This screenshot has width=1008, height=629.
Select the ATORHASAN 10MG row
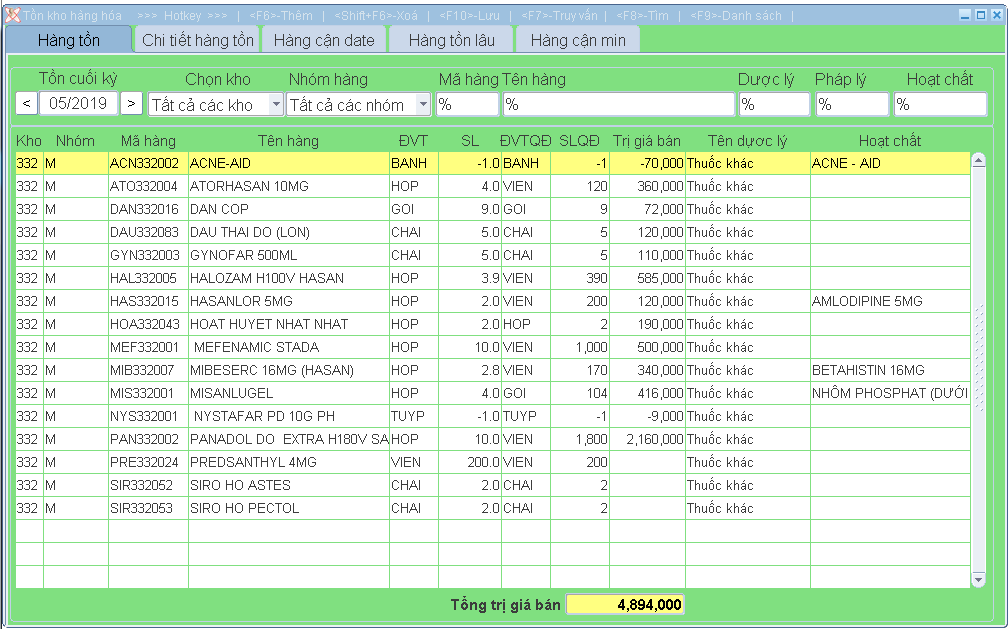pos(288,186)
